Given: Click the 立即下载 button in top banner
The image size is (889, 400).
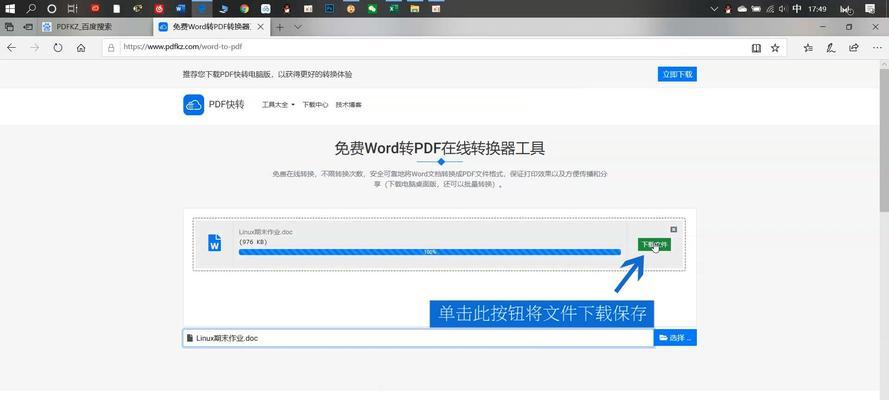Looking at the screenshot, I should [x=677, y=74].
